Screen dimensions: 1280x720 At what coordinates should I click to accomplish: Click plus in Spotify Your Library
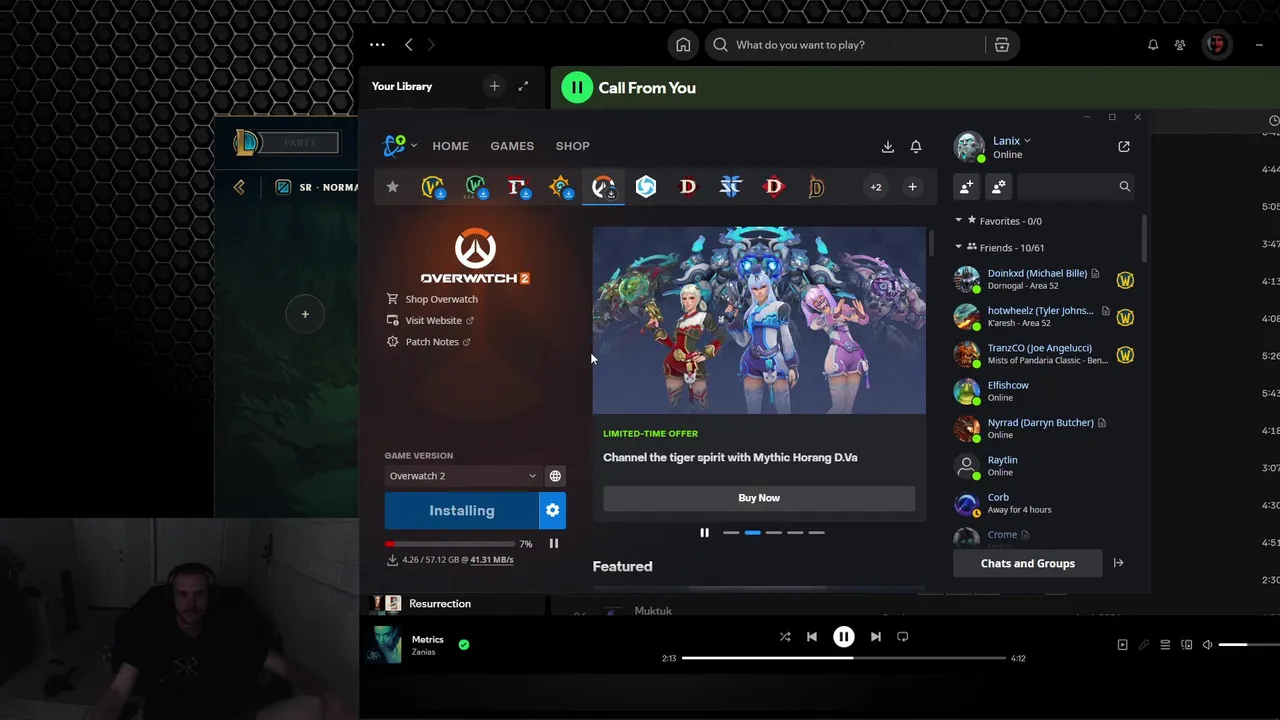click(494, 86)
